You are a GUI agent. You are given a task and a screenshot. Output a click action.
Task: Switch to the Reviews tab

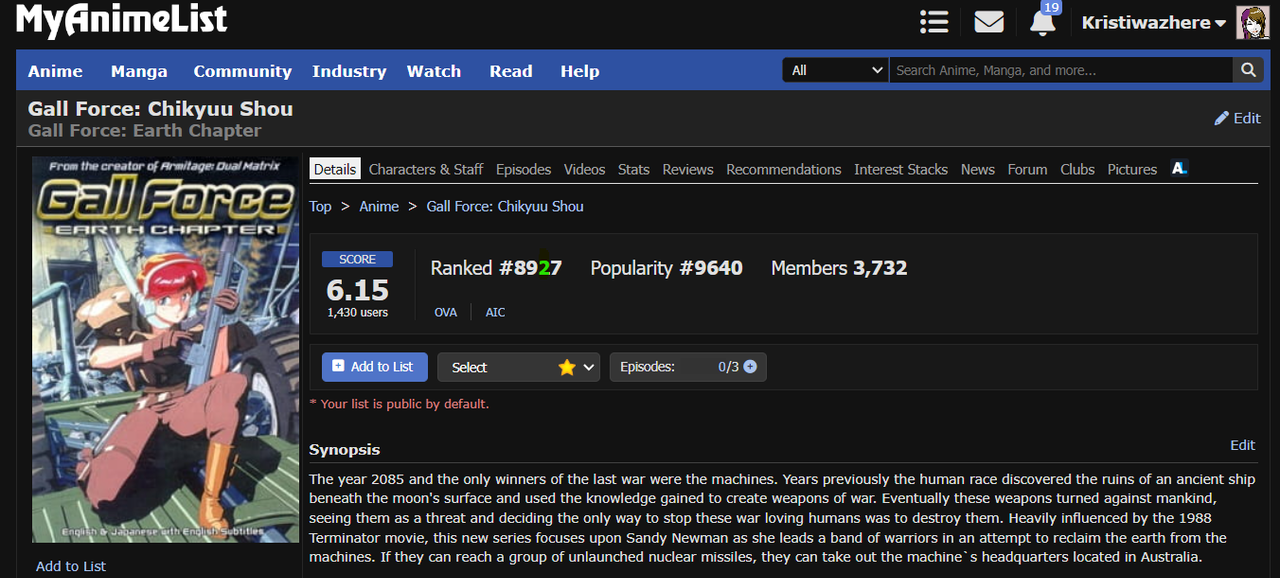click(x=688, y=169)
